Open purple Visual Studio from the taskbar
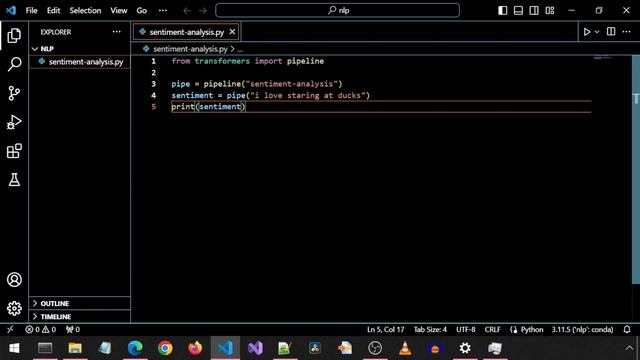Image resolution: width=640 pixels, height=360 pixels. click(255, 348)
